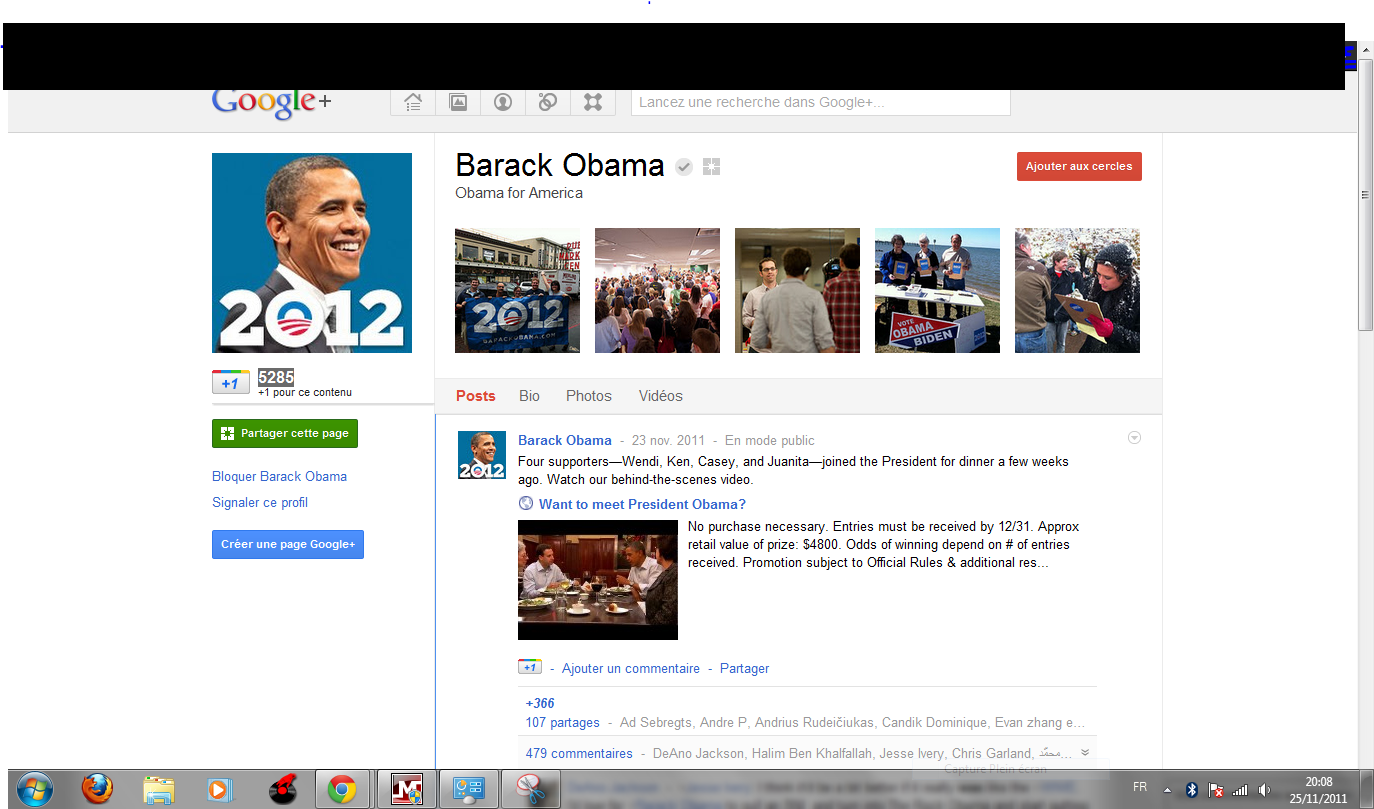The height and width of the screenshot is (809, 1374).
Task: Click 'Ajouter un commentaire' link
Action: coord(631,668)
